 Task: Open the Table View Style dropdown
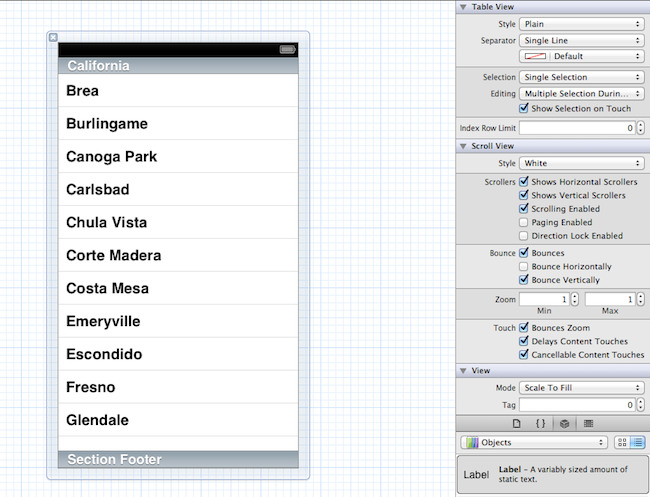(x=582, y=24)
